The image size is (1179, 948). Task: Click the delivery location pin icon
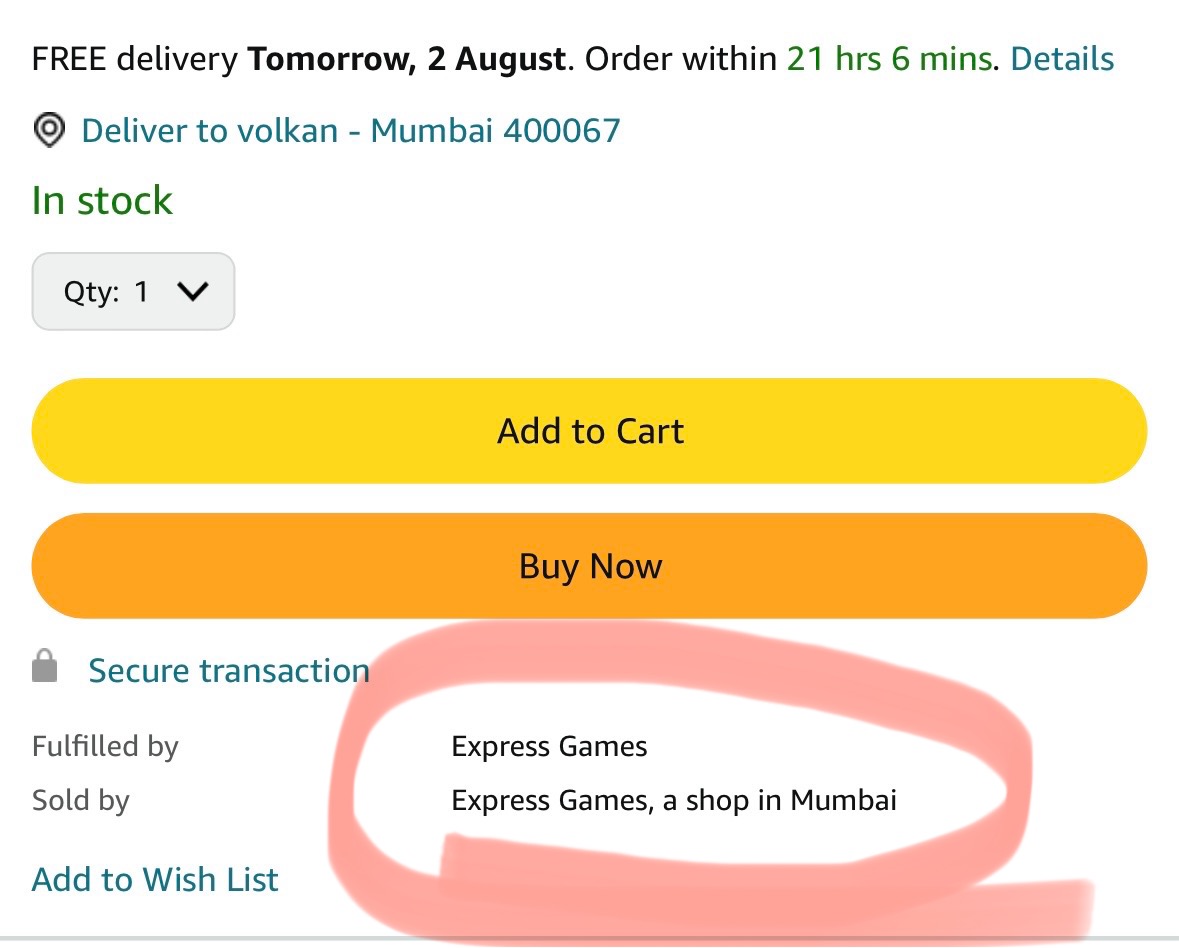[x=49, y=130]
